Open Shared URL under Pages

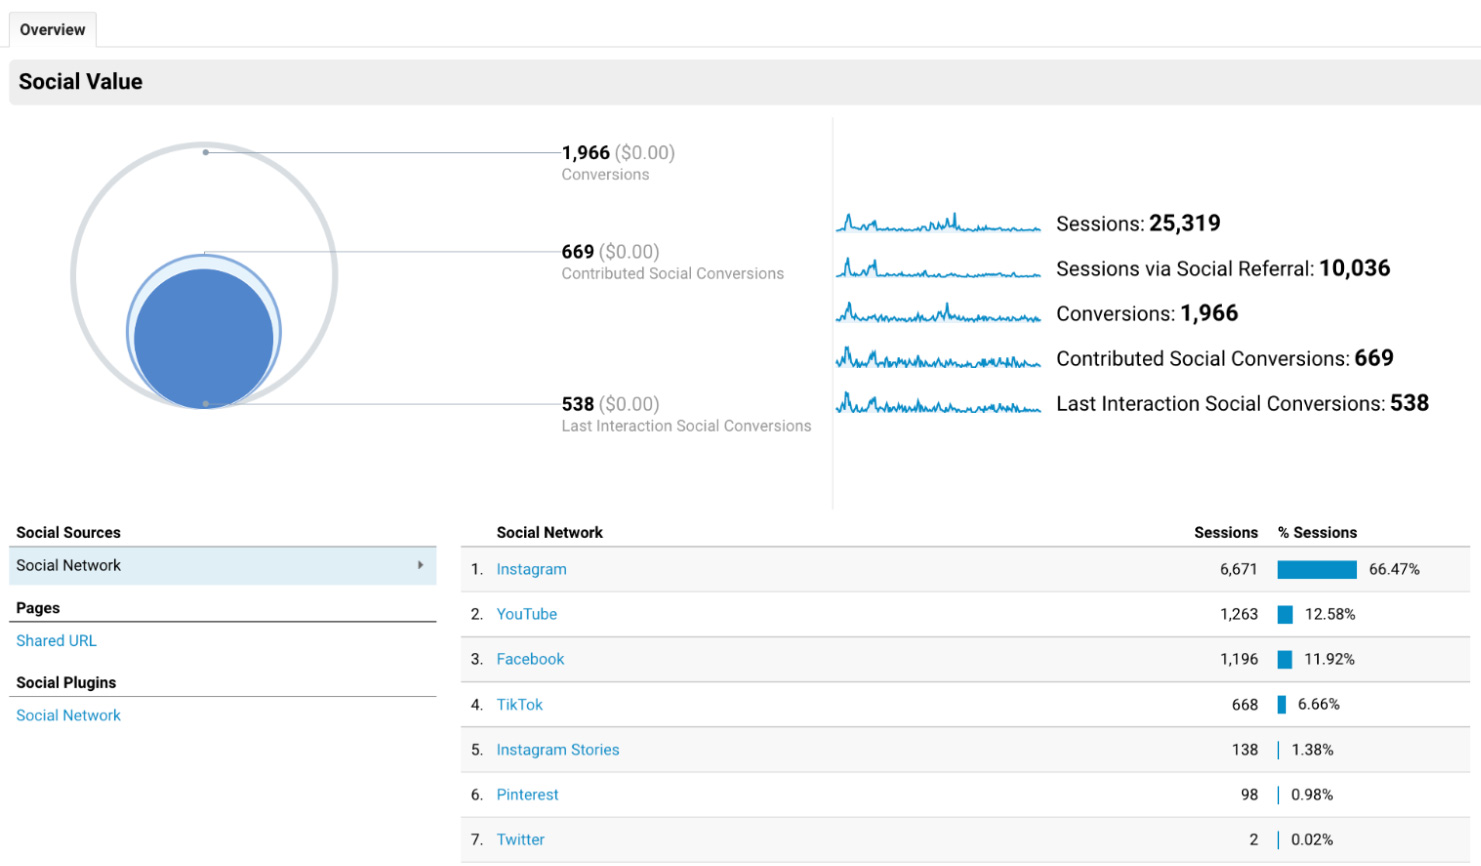[56, 640]
